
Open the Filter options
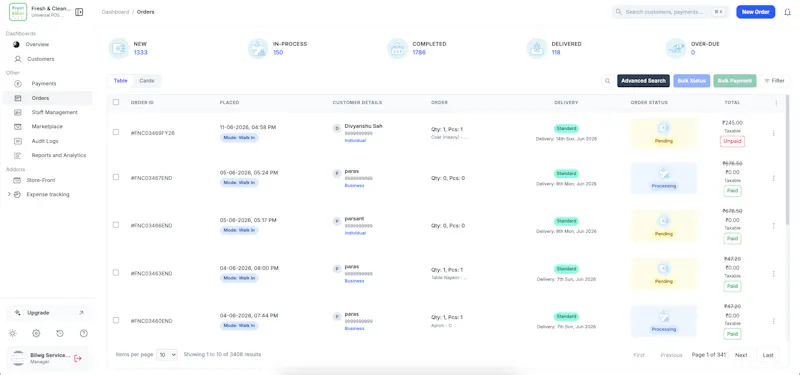(x=774, y=81)
